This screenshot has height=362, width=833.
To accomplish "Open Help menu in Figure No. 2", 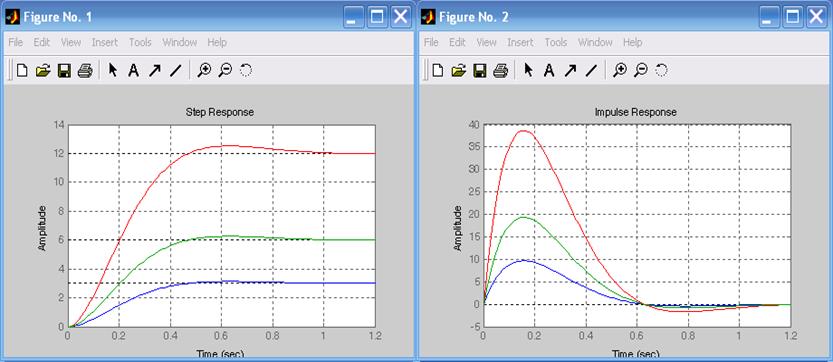I will [x=632, y=42].
